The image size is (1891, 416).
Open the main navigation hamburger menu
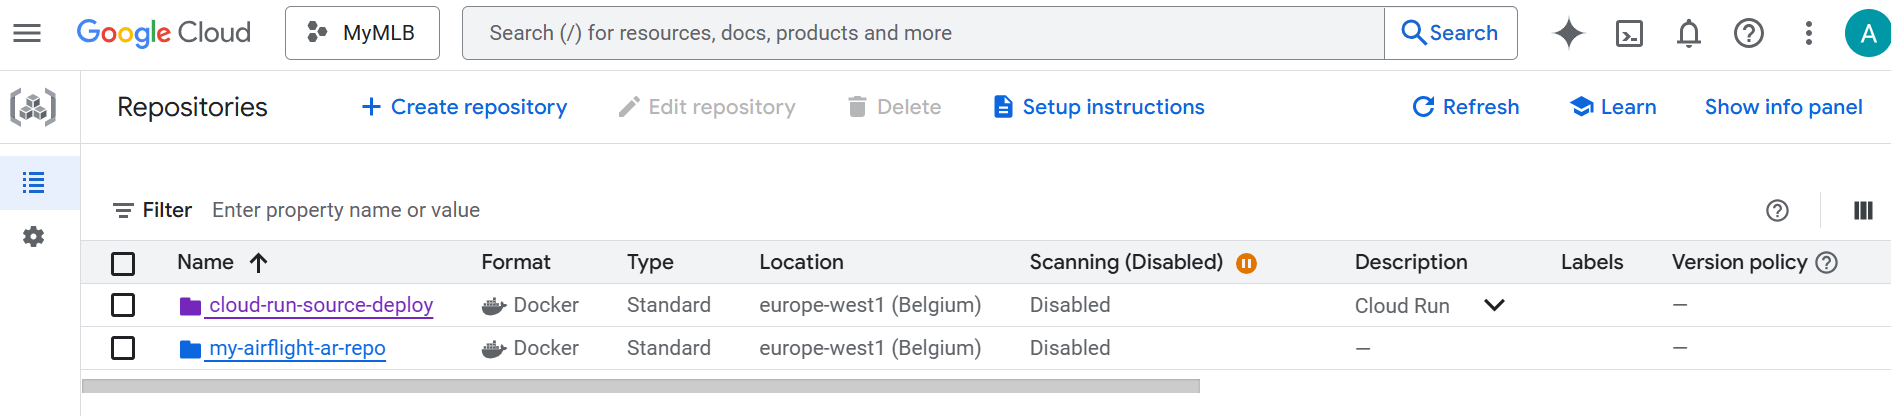[27, 33]
